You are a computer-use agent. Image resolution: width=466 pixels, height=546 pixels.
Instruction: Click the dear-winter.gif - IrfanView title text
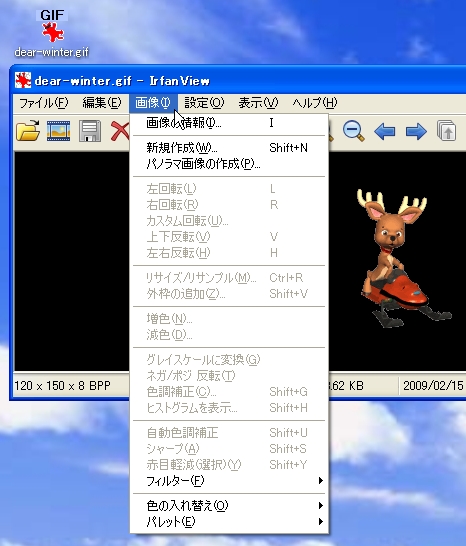(x=122, y=81)
